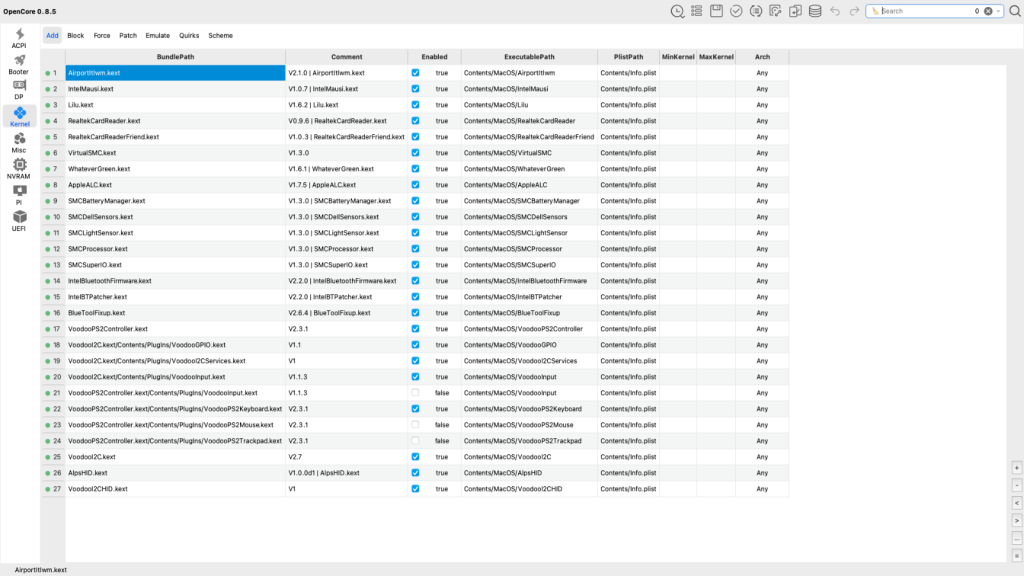The height and width of the screenshot is (576, 1024).
Task: Expand the search field history dropdown arrow
Action: [1001, 11]
